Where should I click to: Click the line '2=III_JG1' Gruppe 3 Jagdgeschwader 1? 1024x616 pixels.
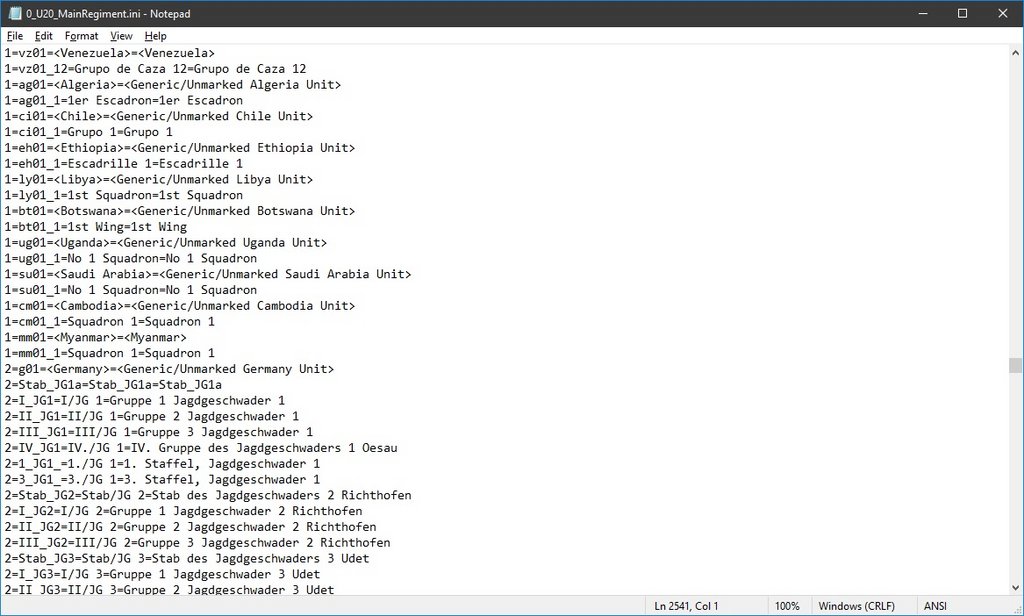[159, 432]
